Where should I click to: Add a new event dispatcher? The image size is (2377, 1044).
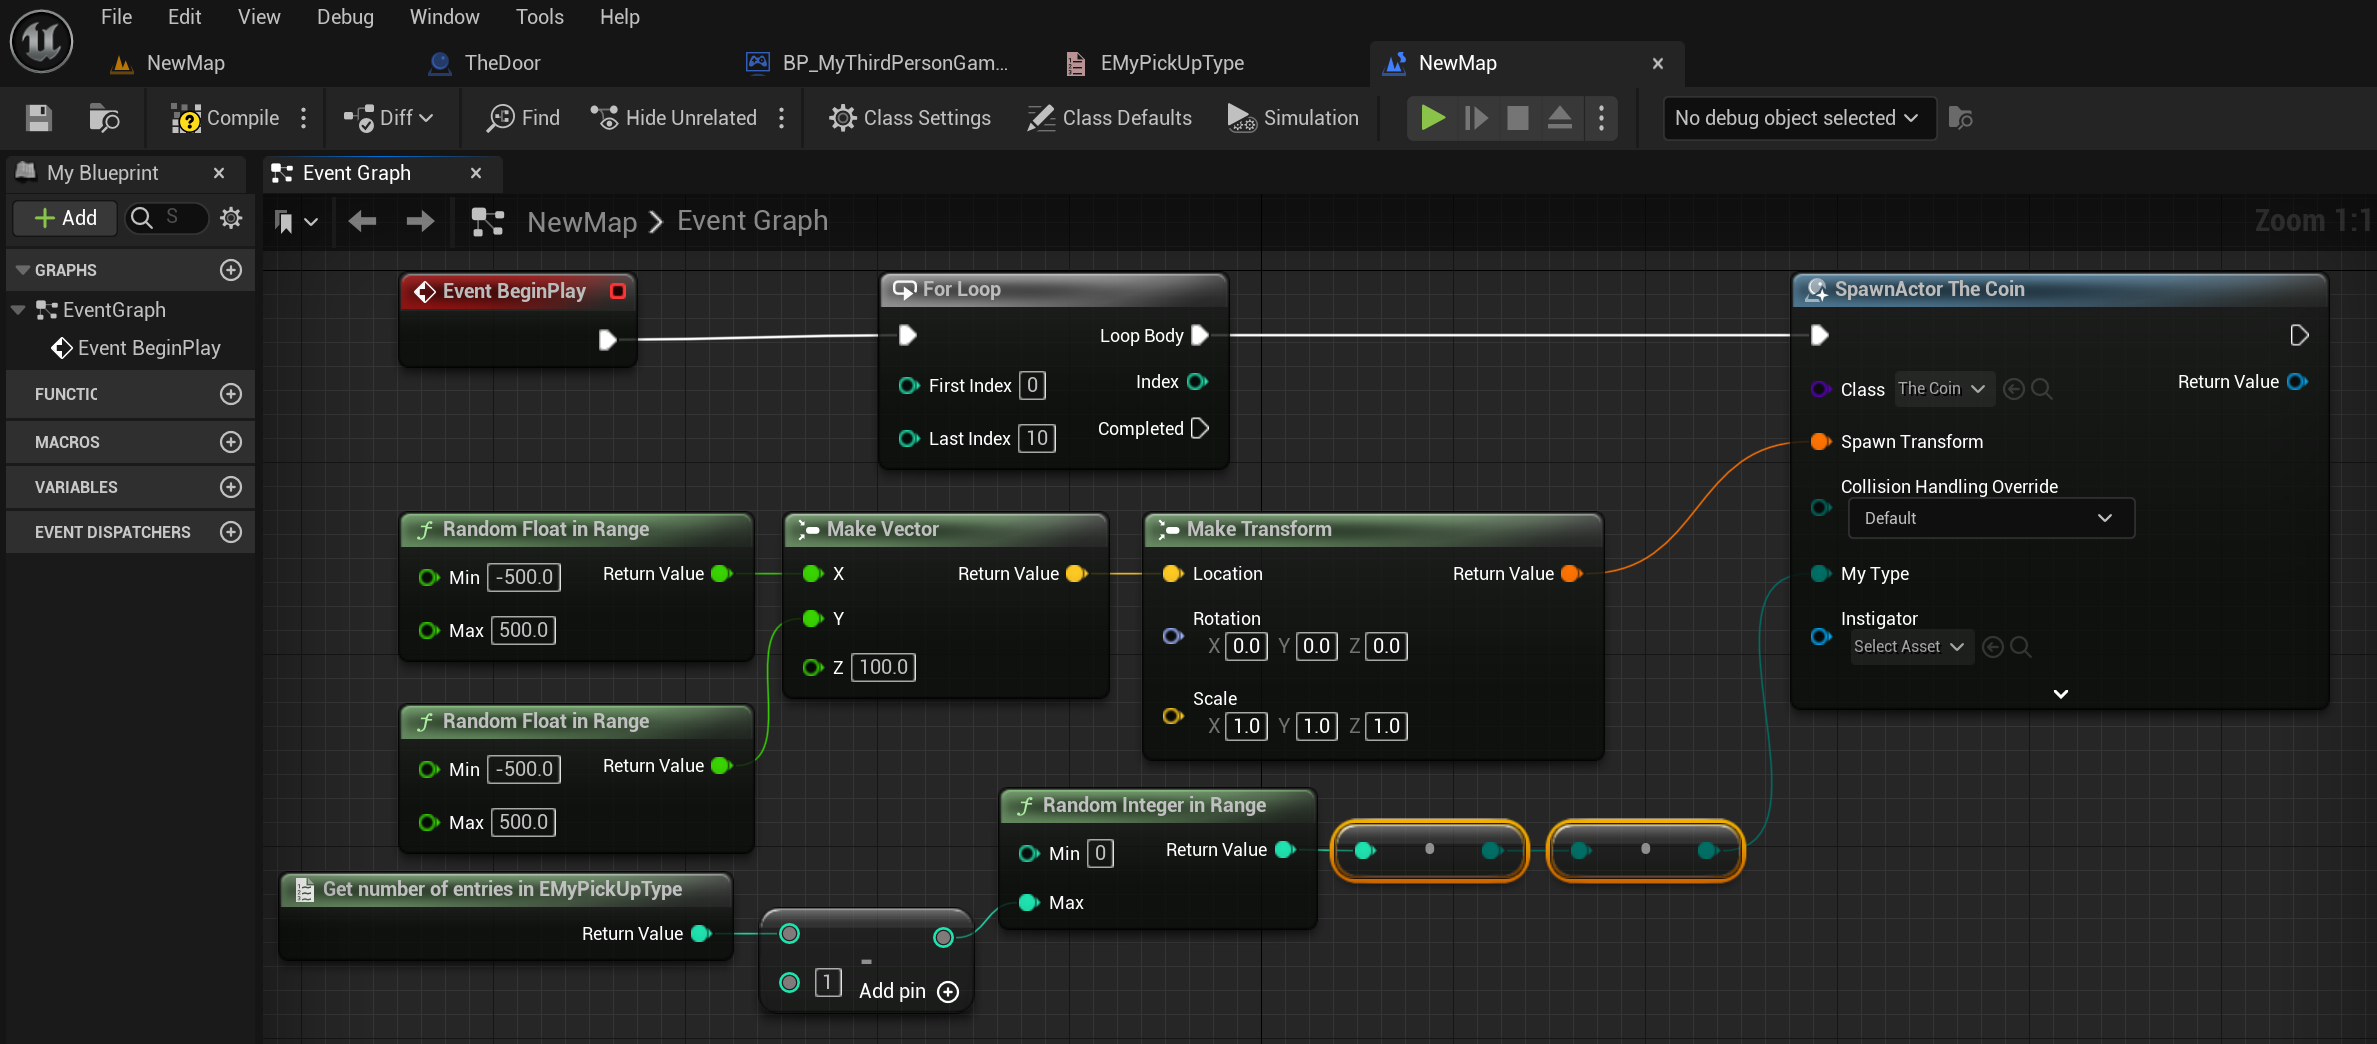pyautogui.click(x=231, y=532)
